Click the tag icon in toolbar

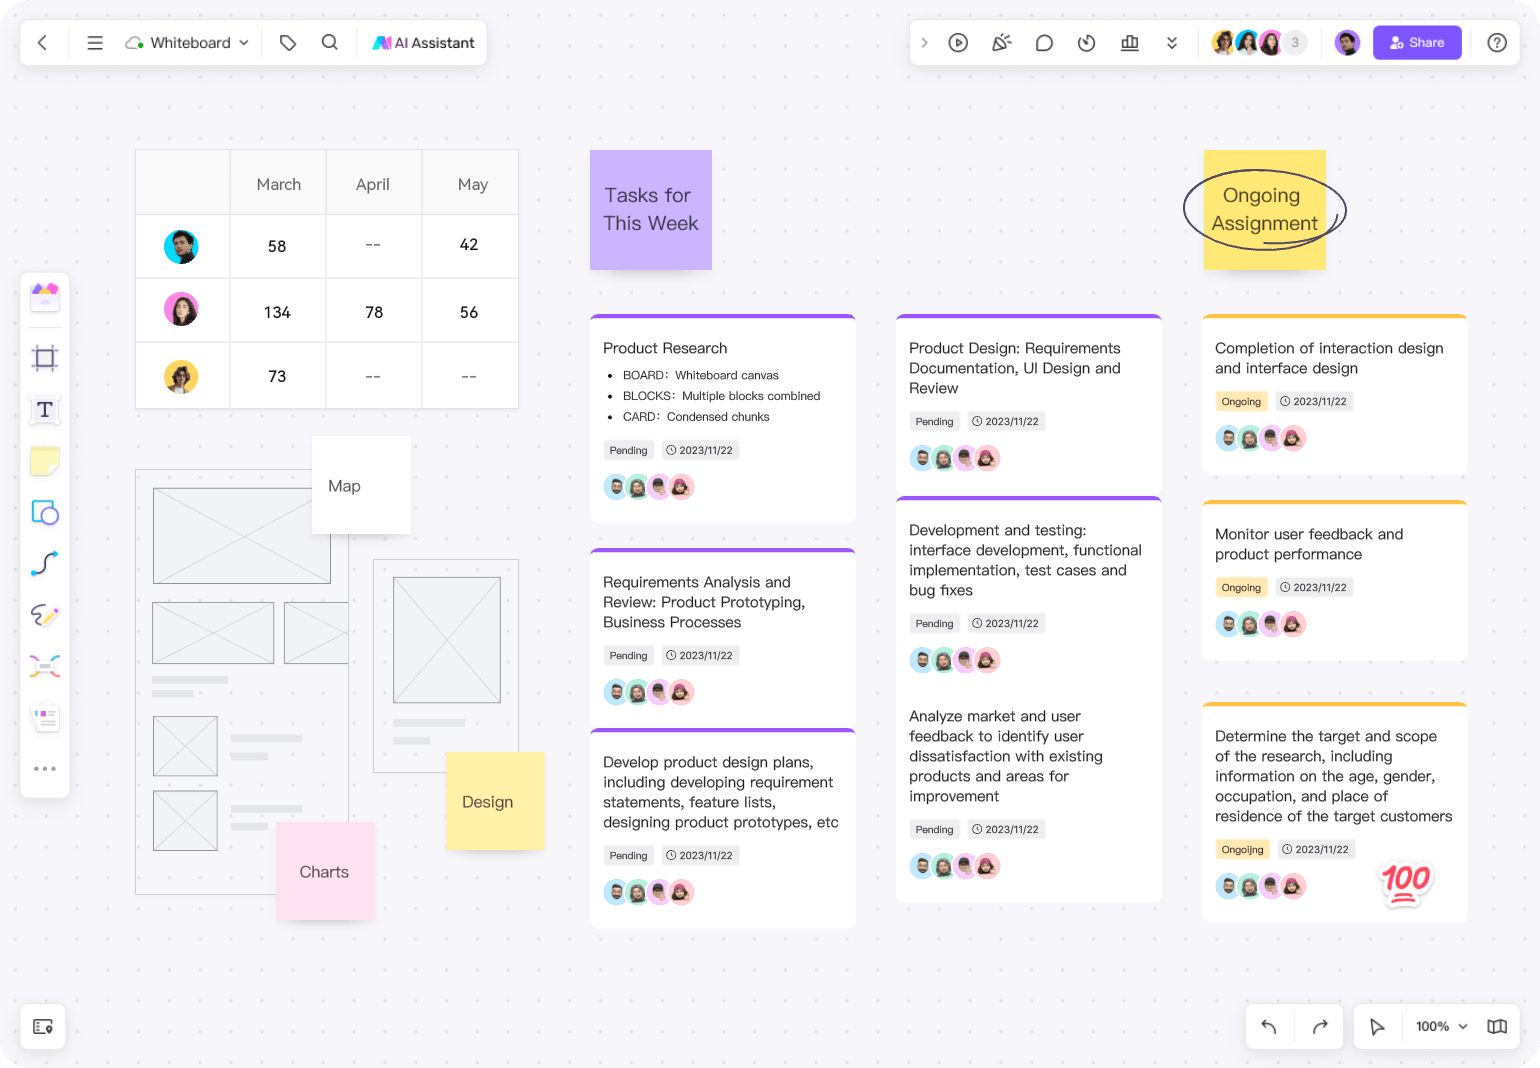click(x=288, y=43)
